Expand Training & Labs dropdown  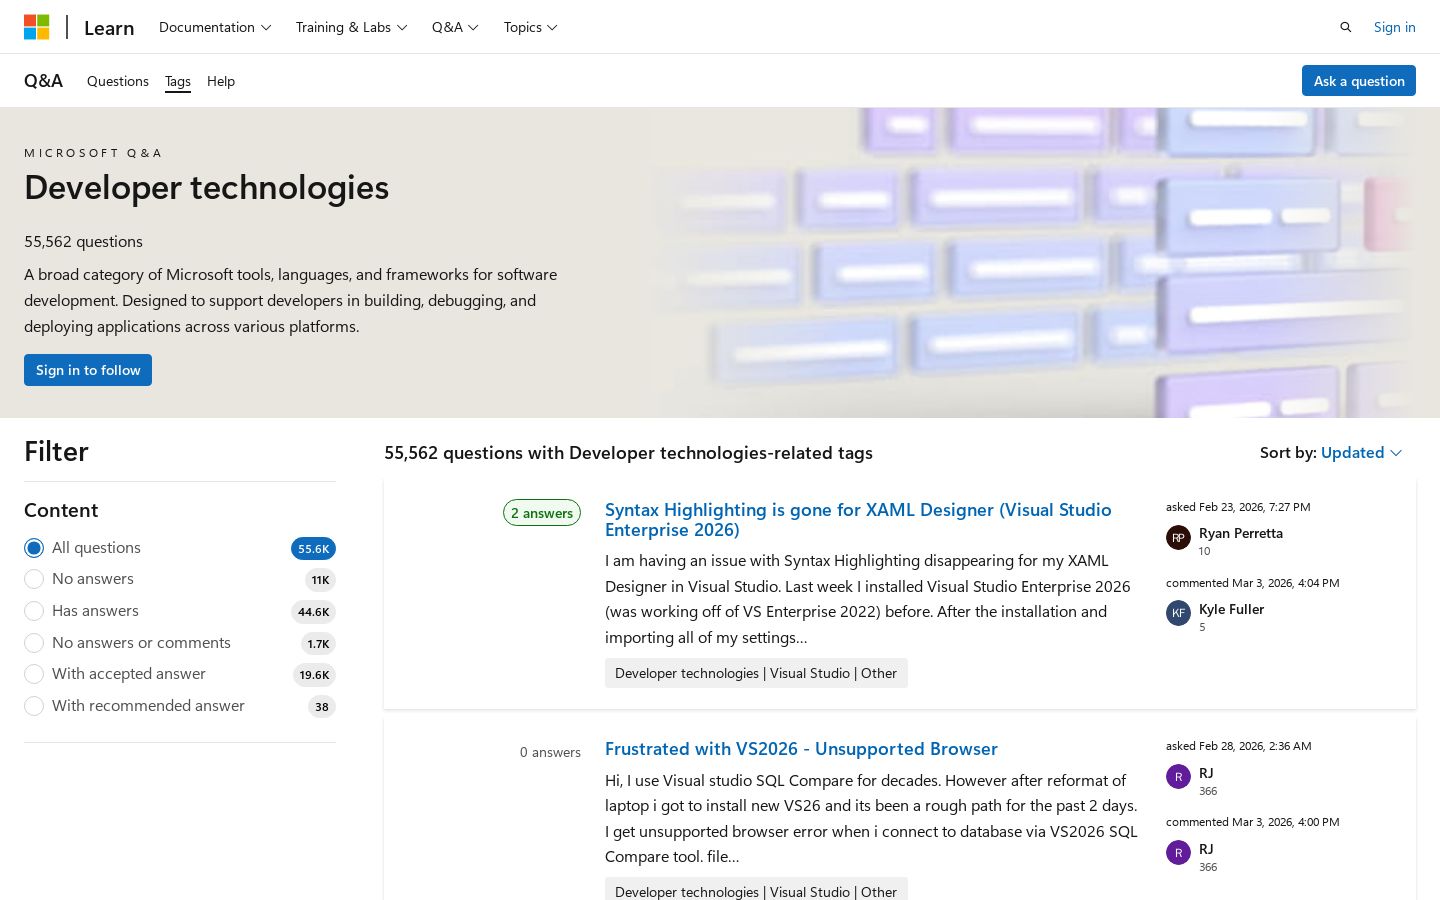click(x=351, y=27)
